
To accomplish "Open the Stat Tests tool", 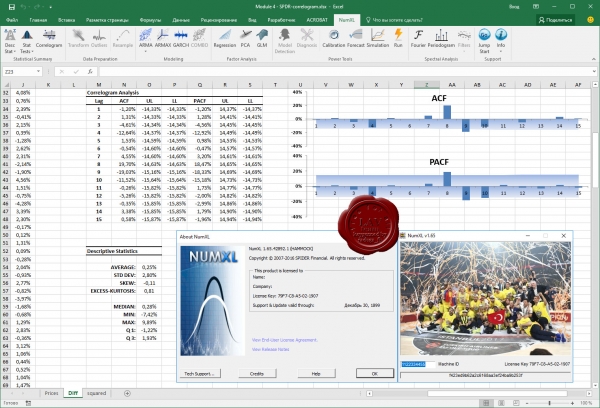I will 26,41.
